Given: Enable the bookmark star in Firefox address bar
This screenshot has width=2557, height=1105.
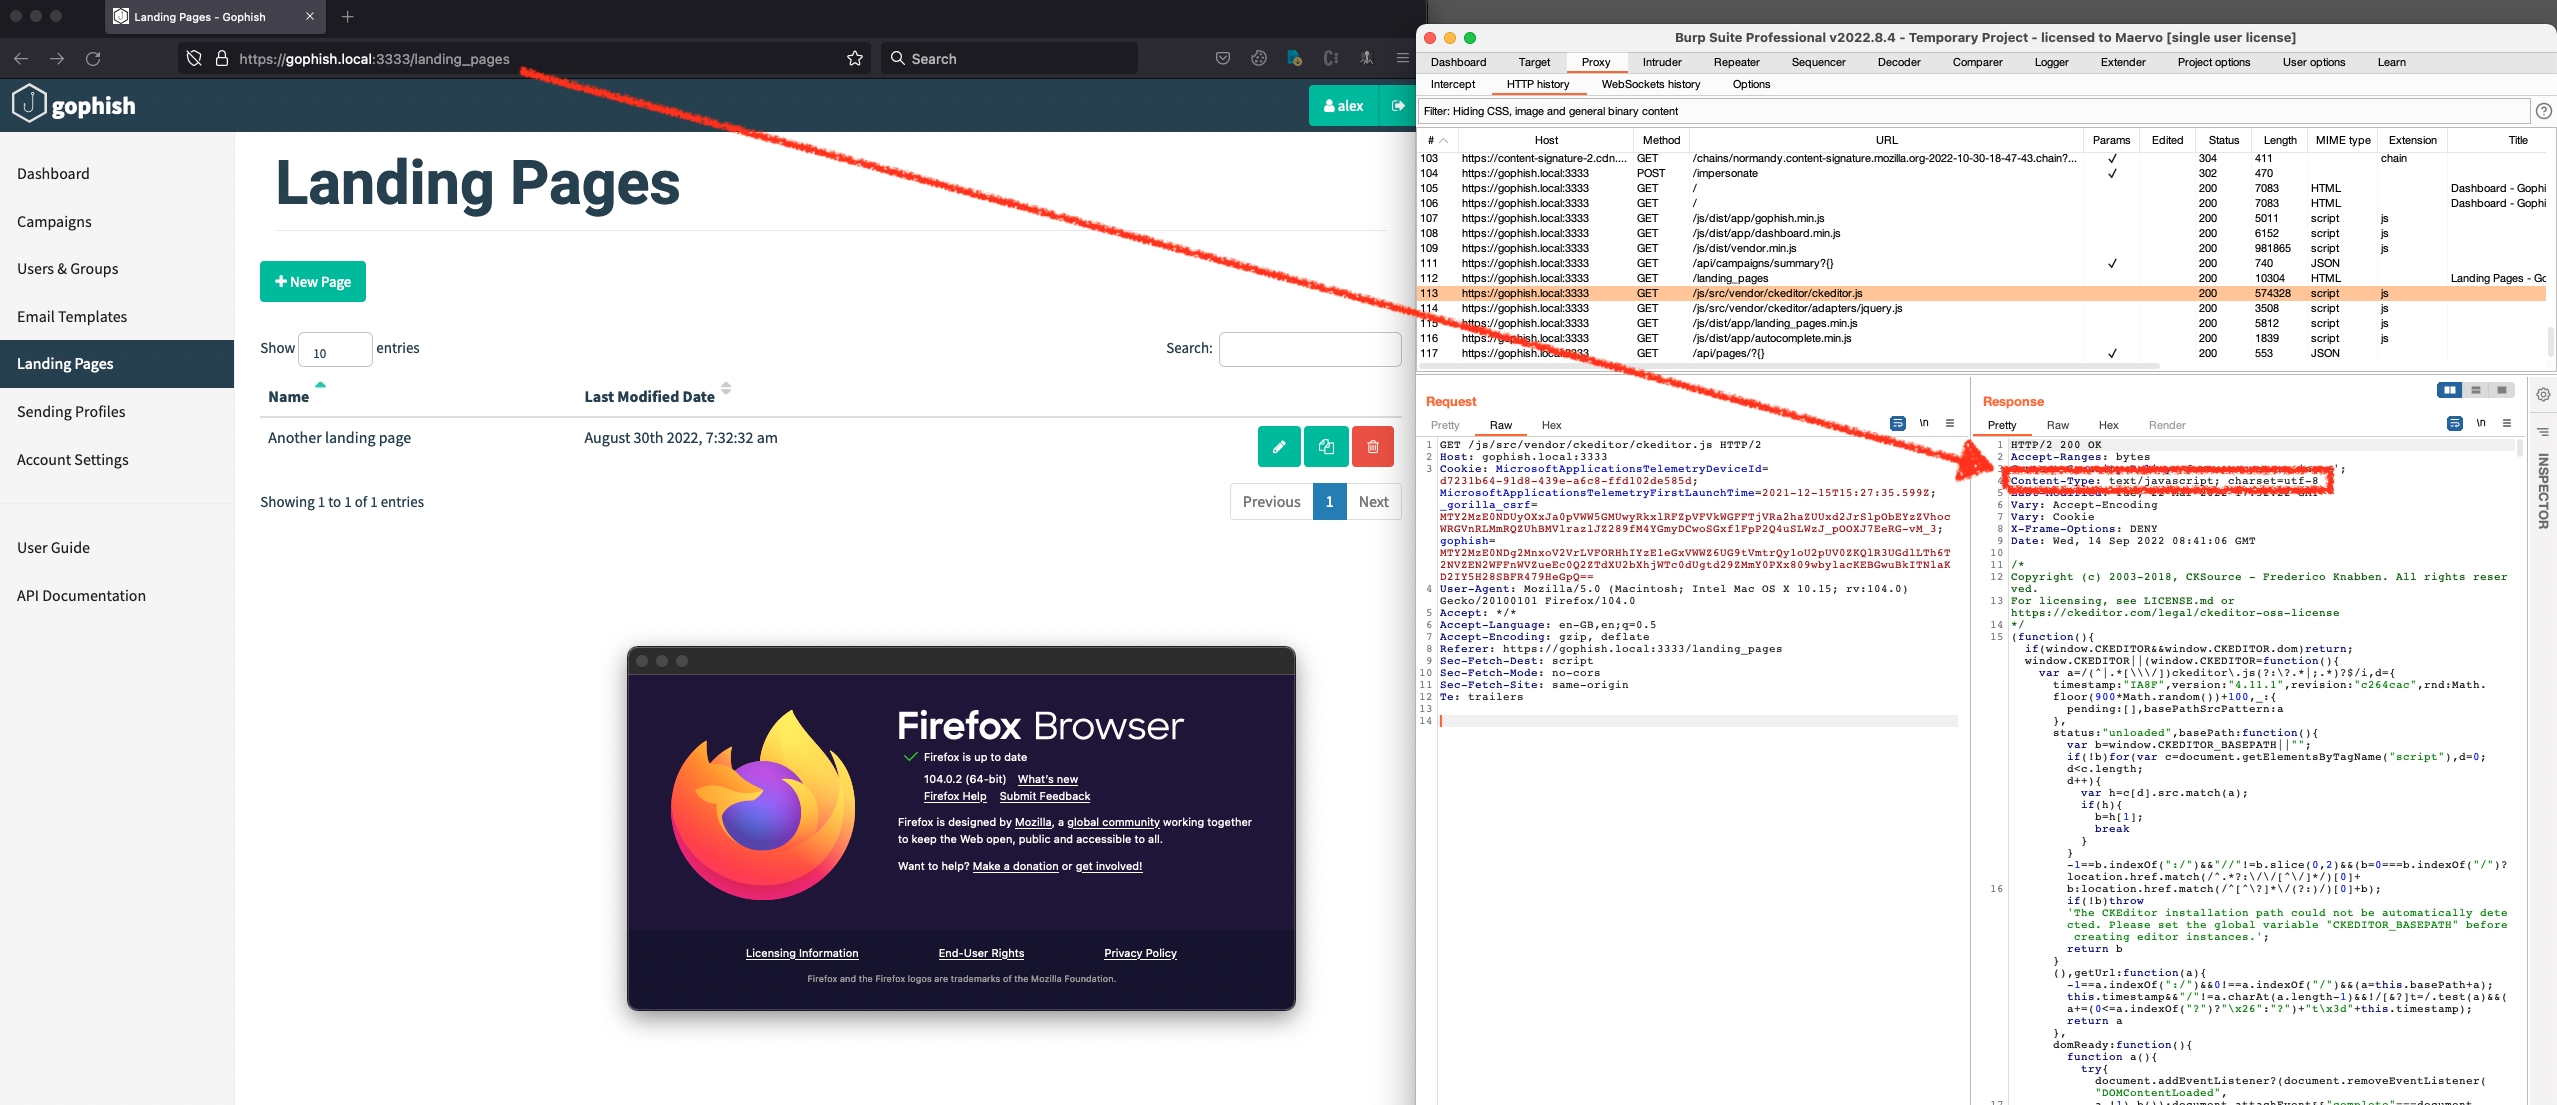Looking at the screenshot, I should [855, 58].
